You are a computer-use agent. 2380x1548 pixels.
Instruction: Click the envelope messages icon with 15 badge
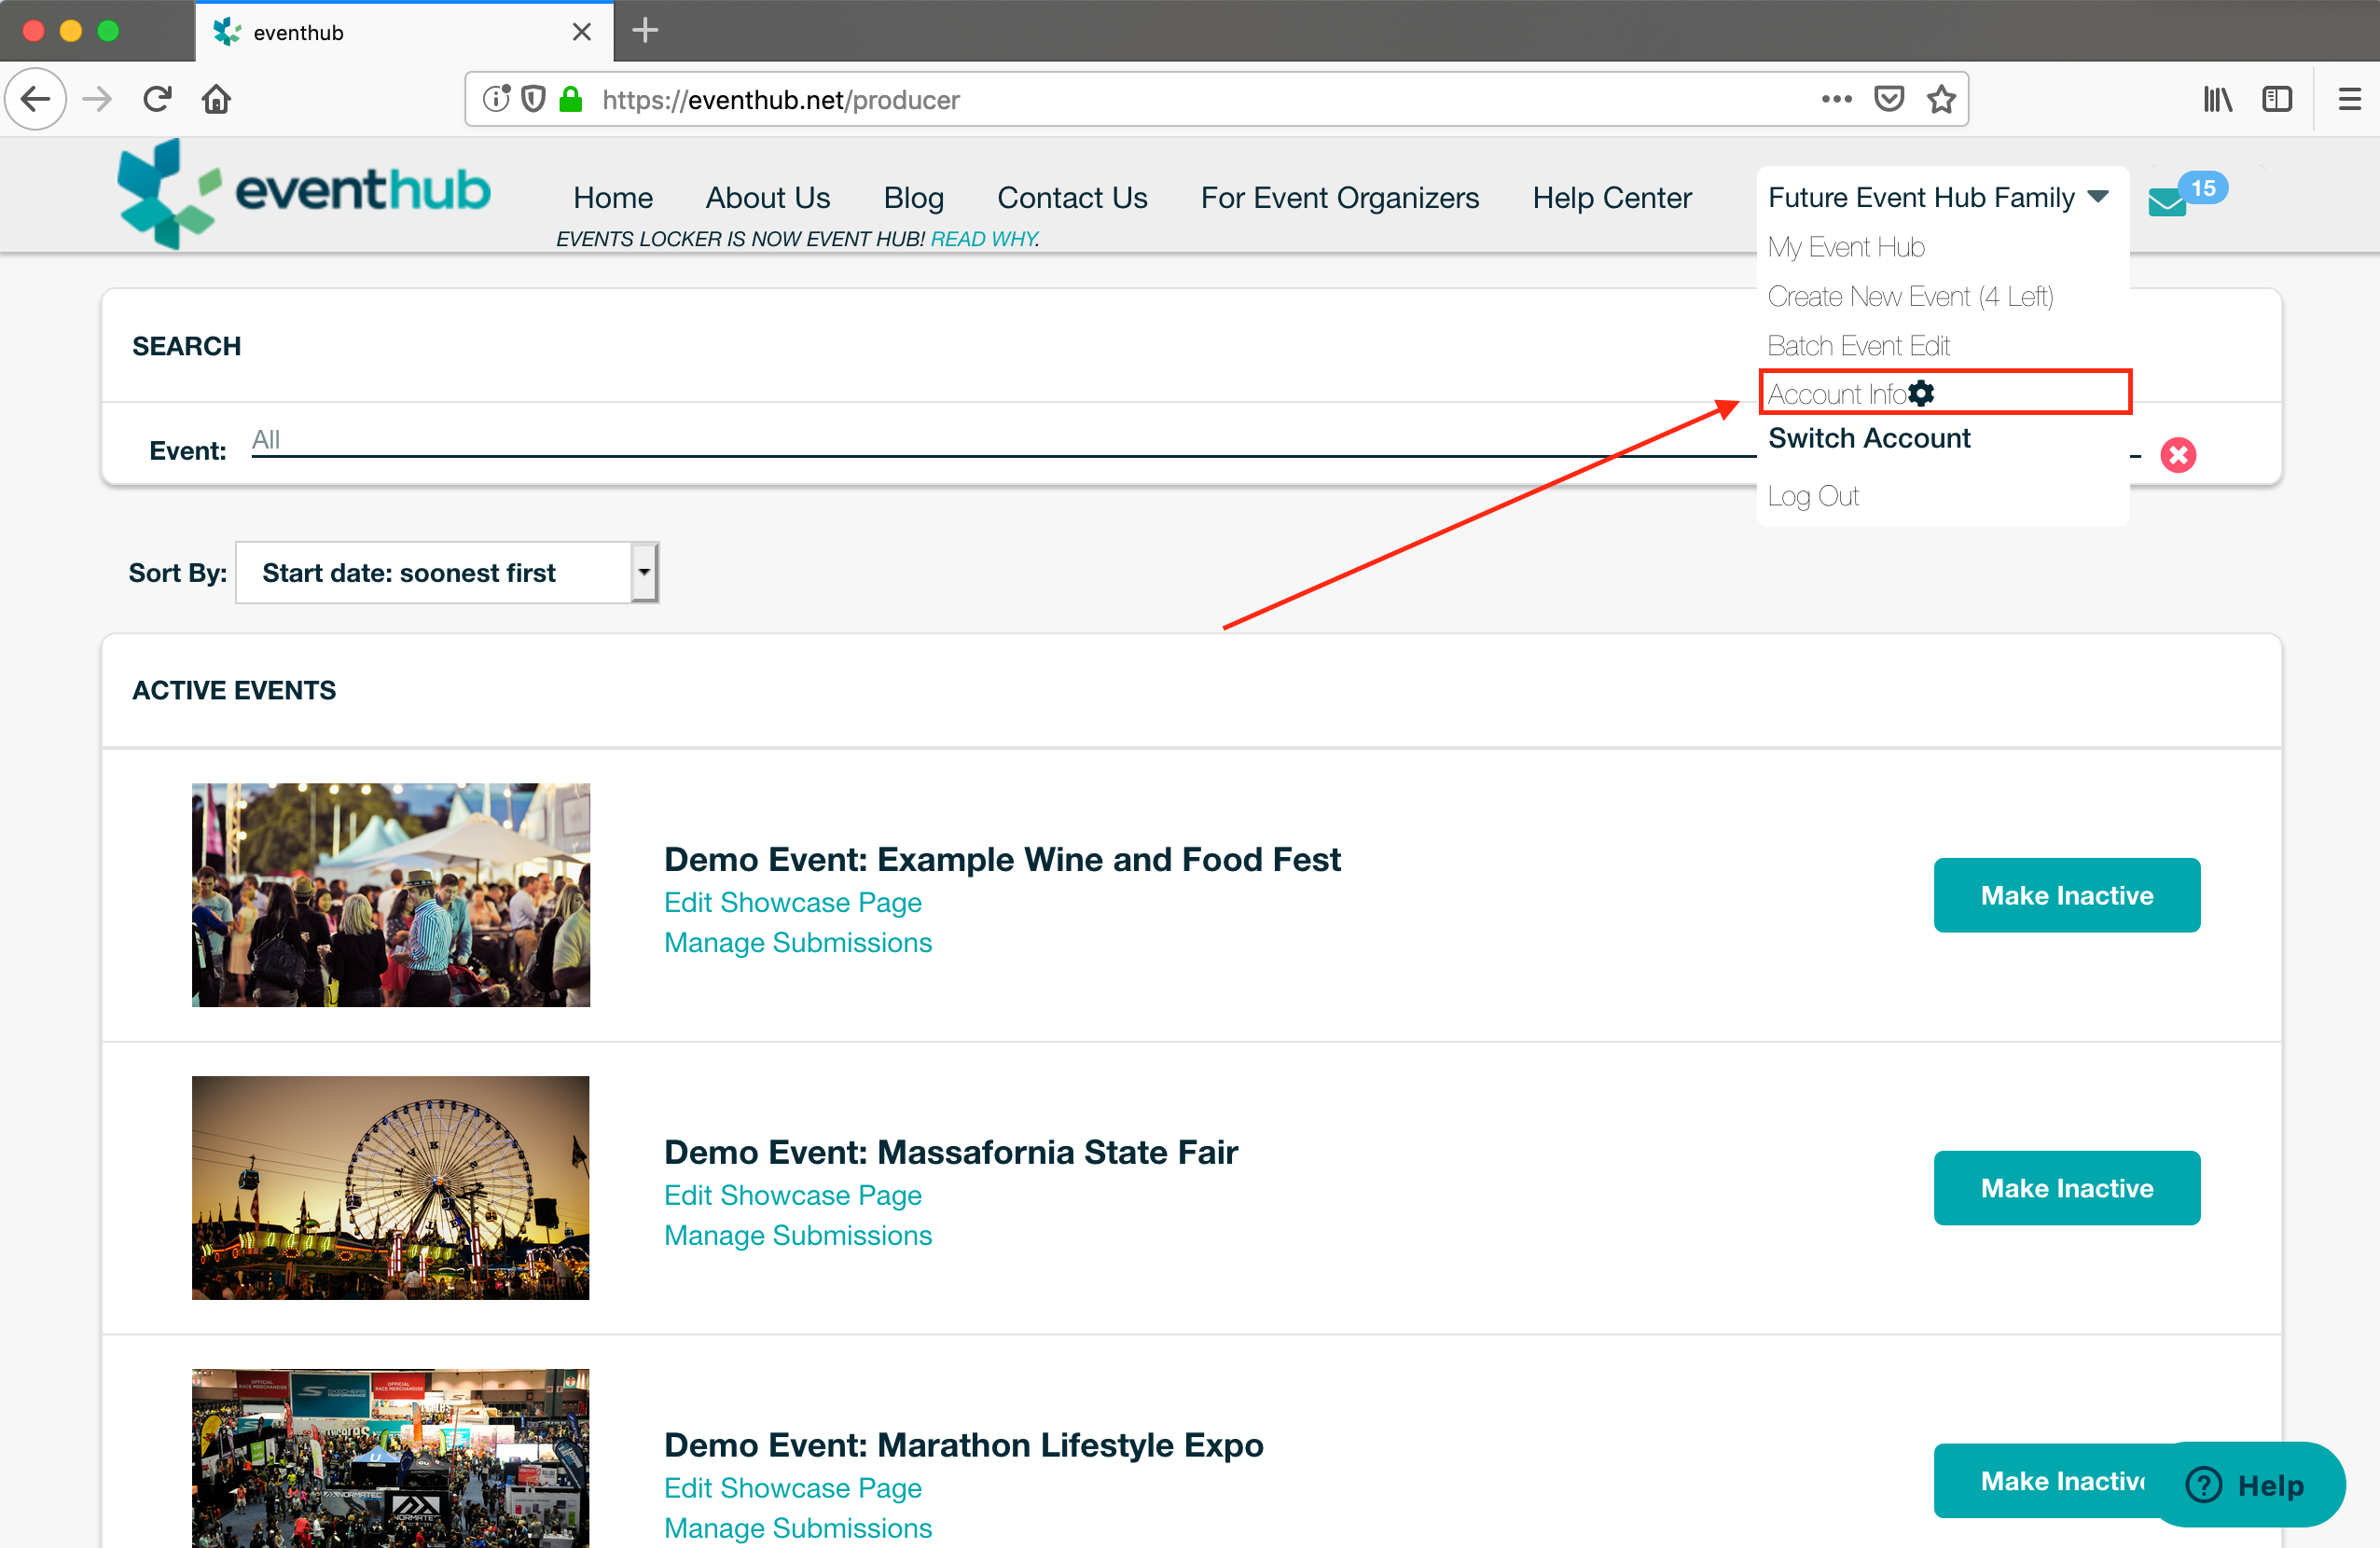point(2170,201)
